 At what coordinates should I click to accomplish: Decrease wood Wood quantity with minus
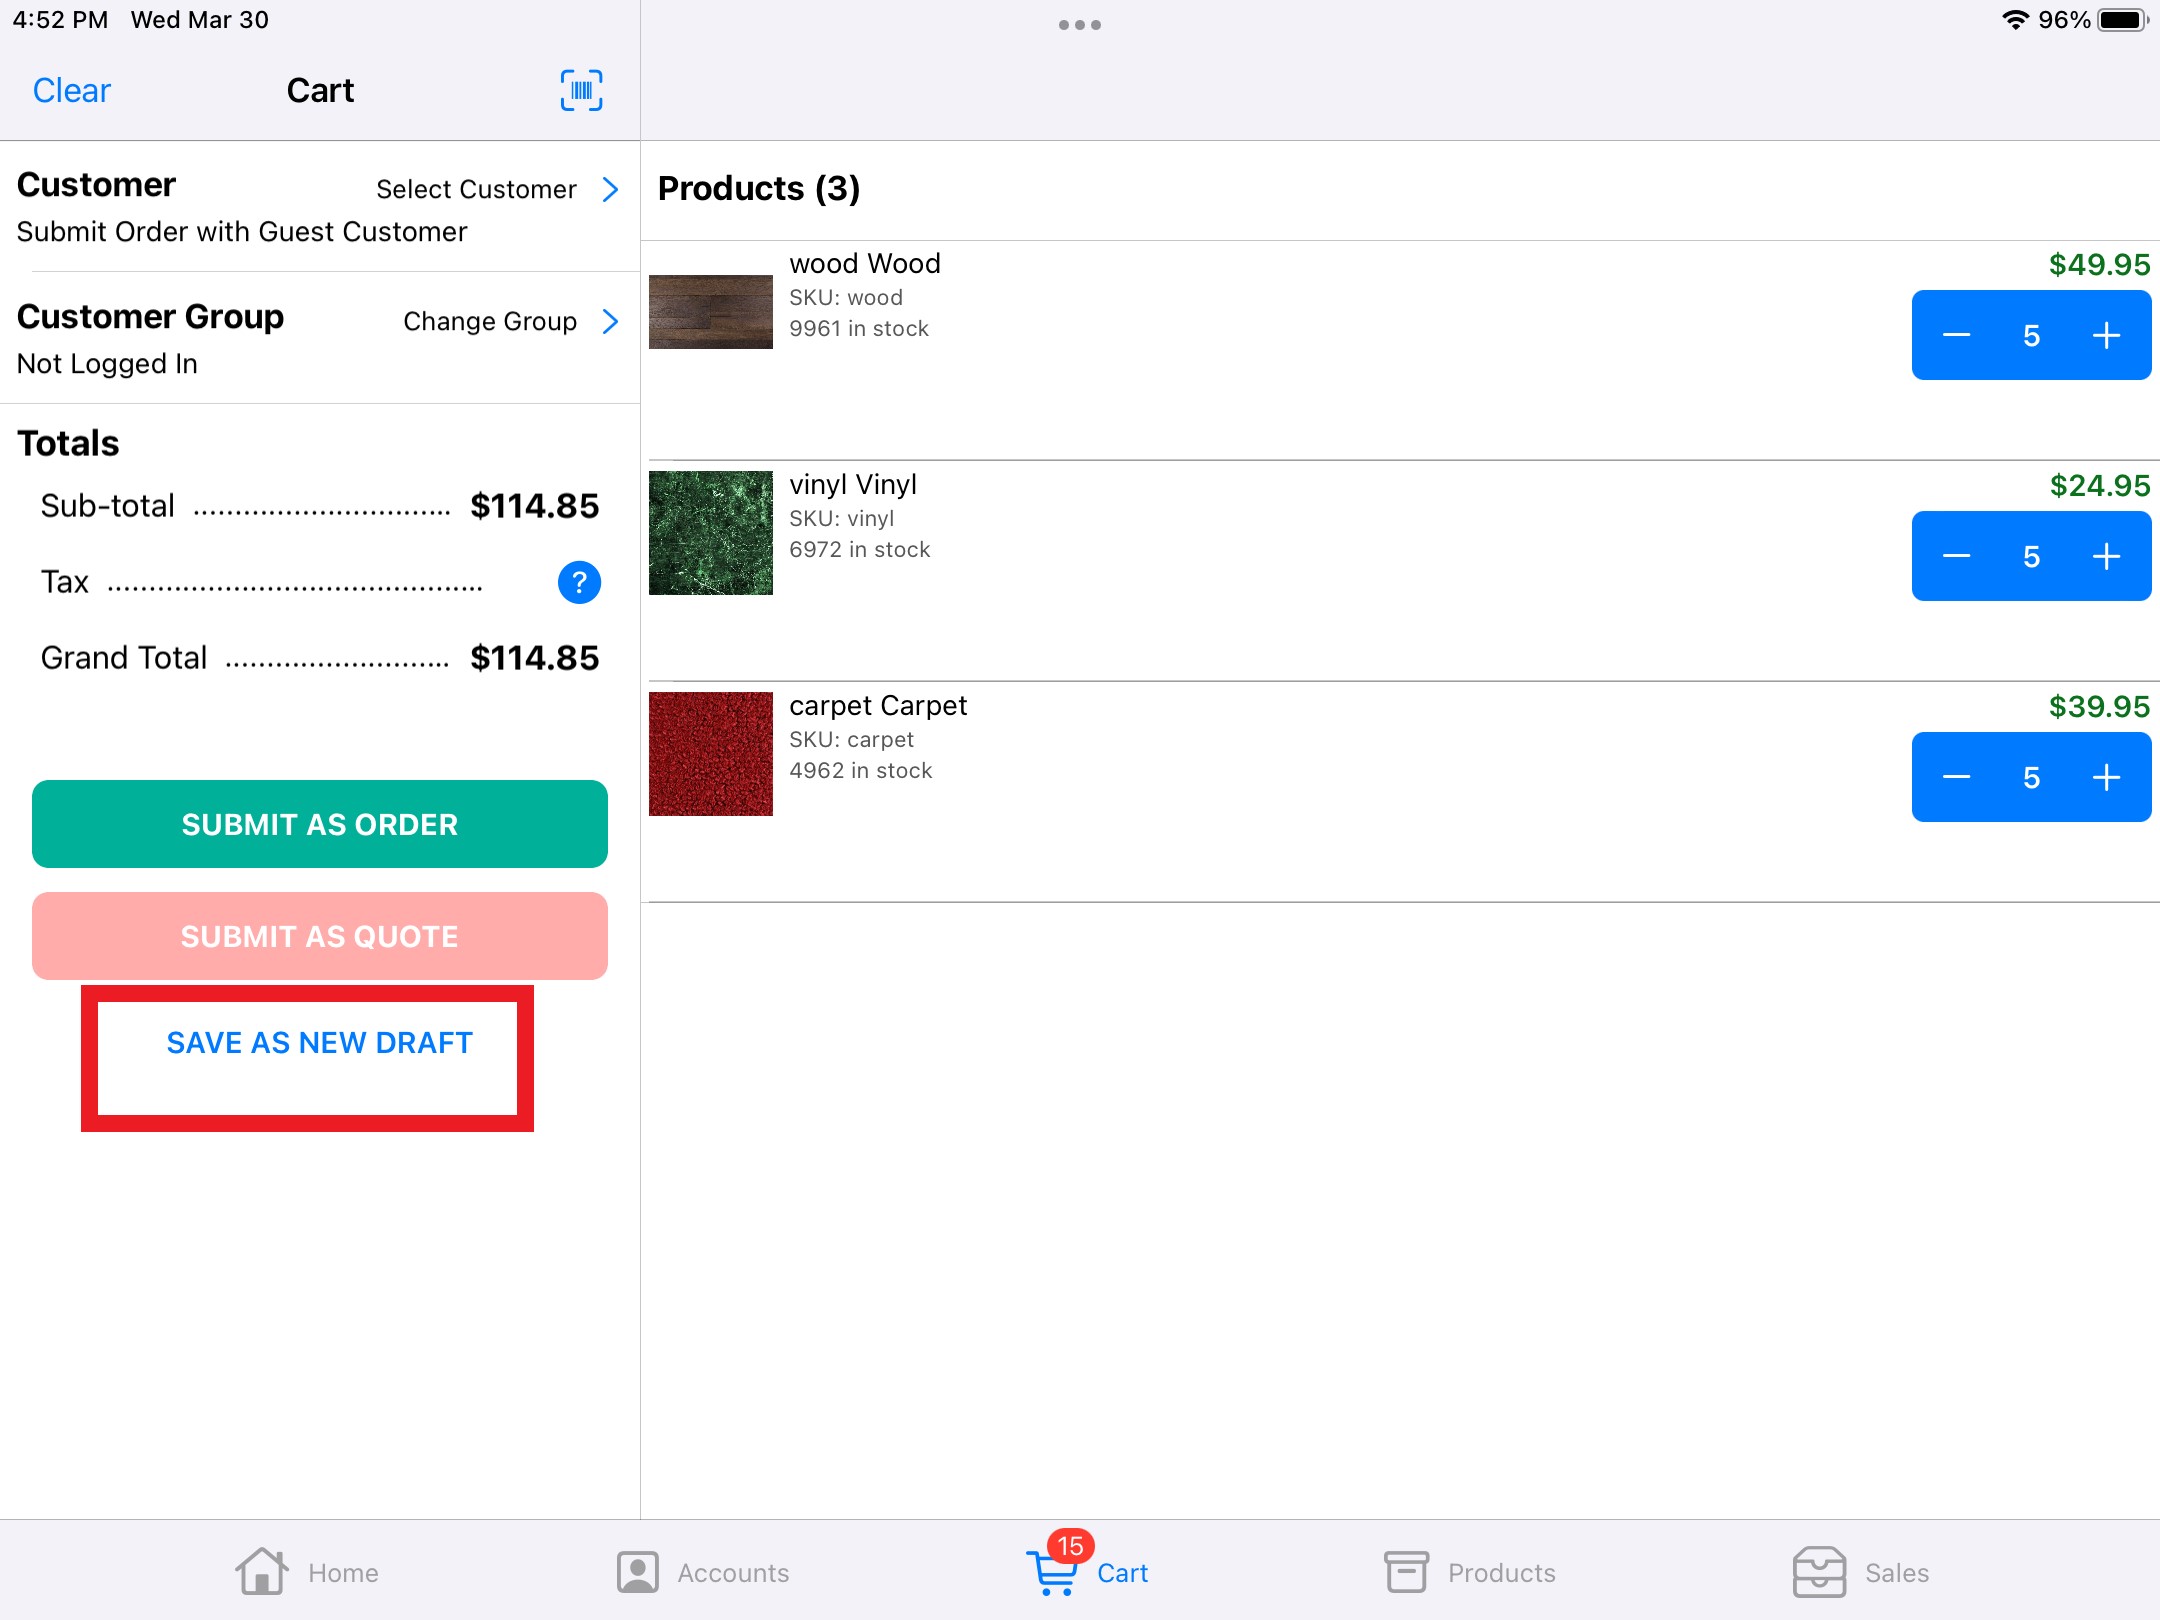(1956, 336)
